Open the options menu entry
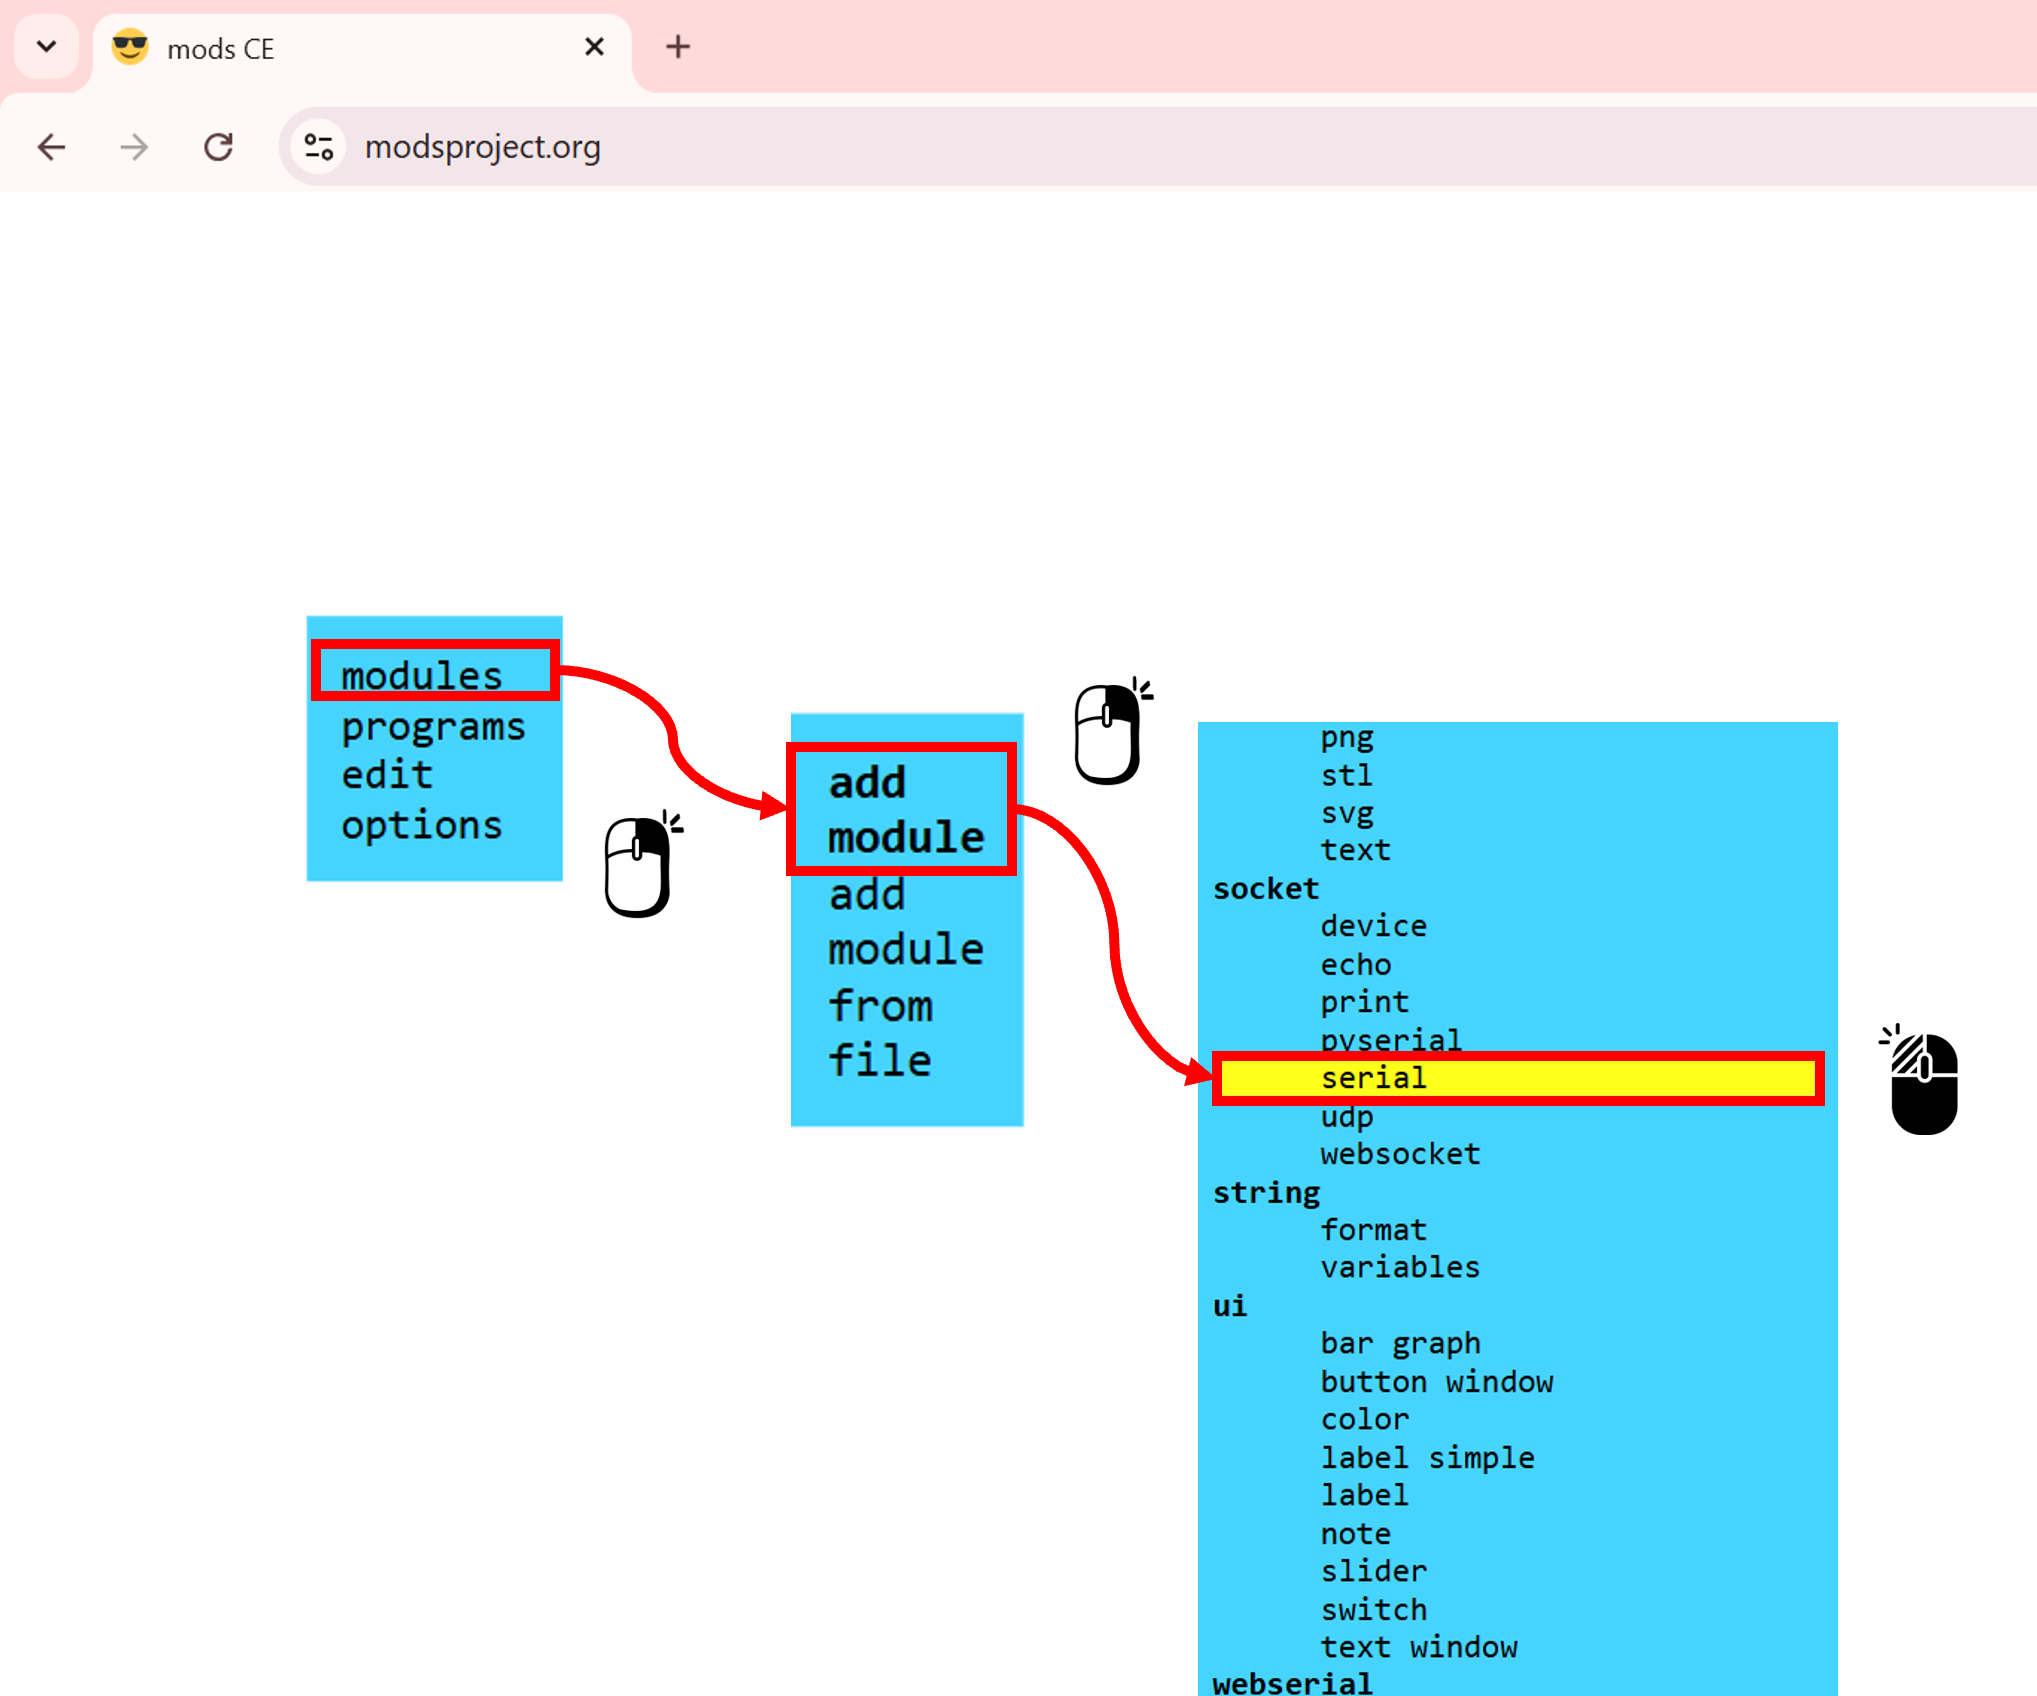Screen dimensions: 2037x1696 coord(422,826)
